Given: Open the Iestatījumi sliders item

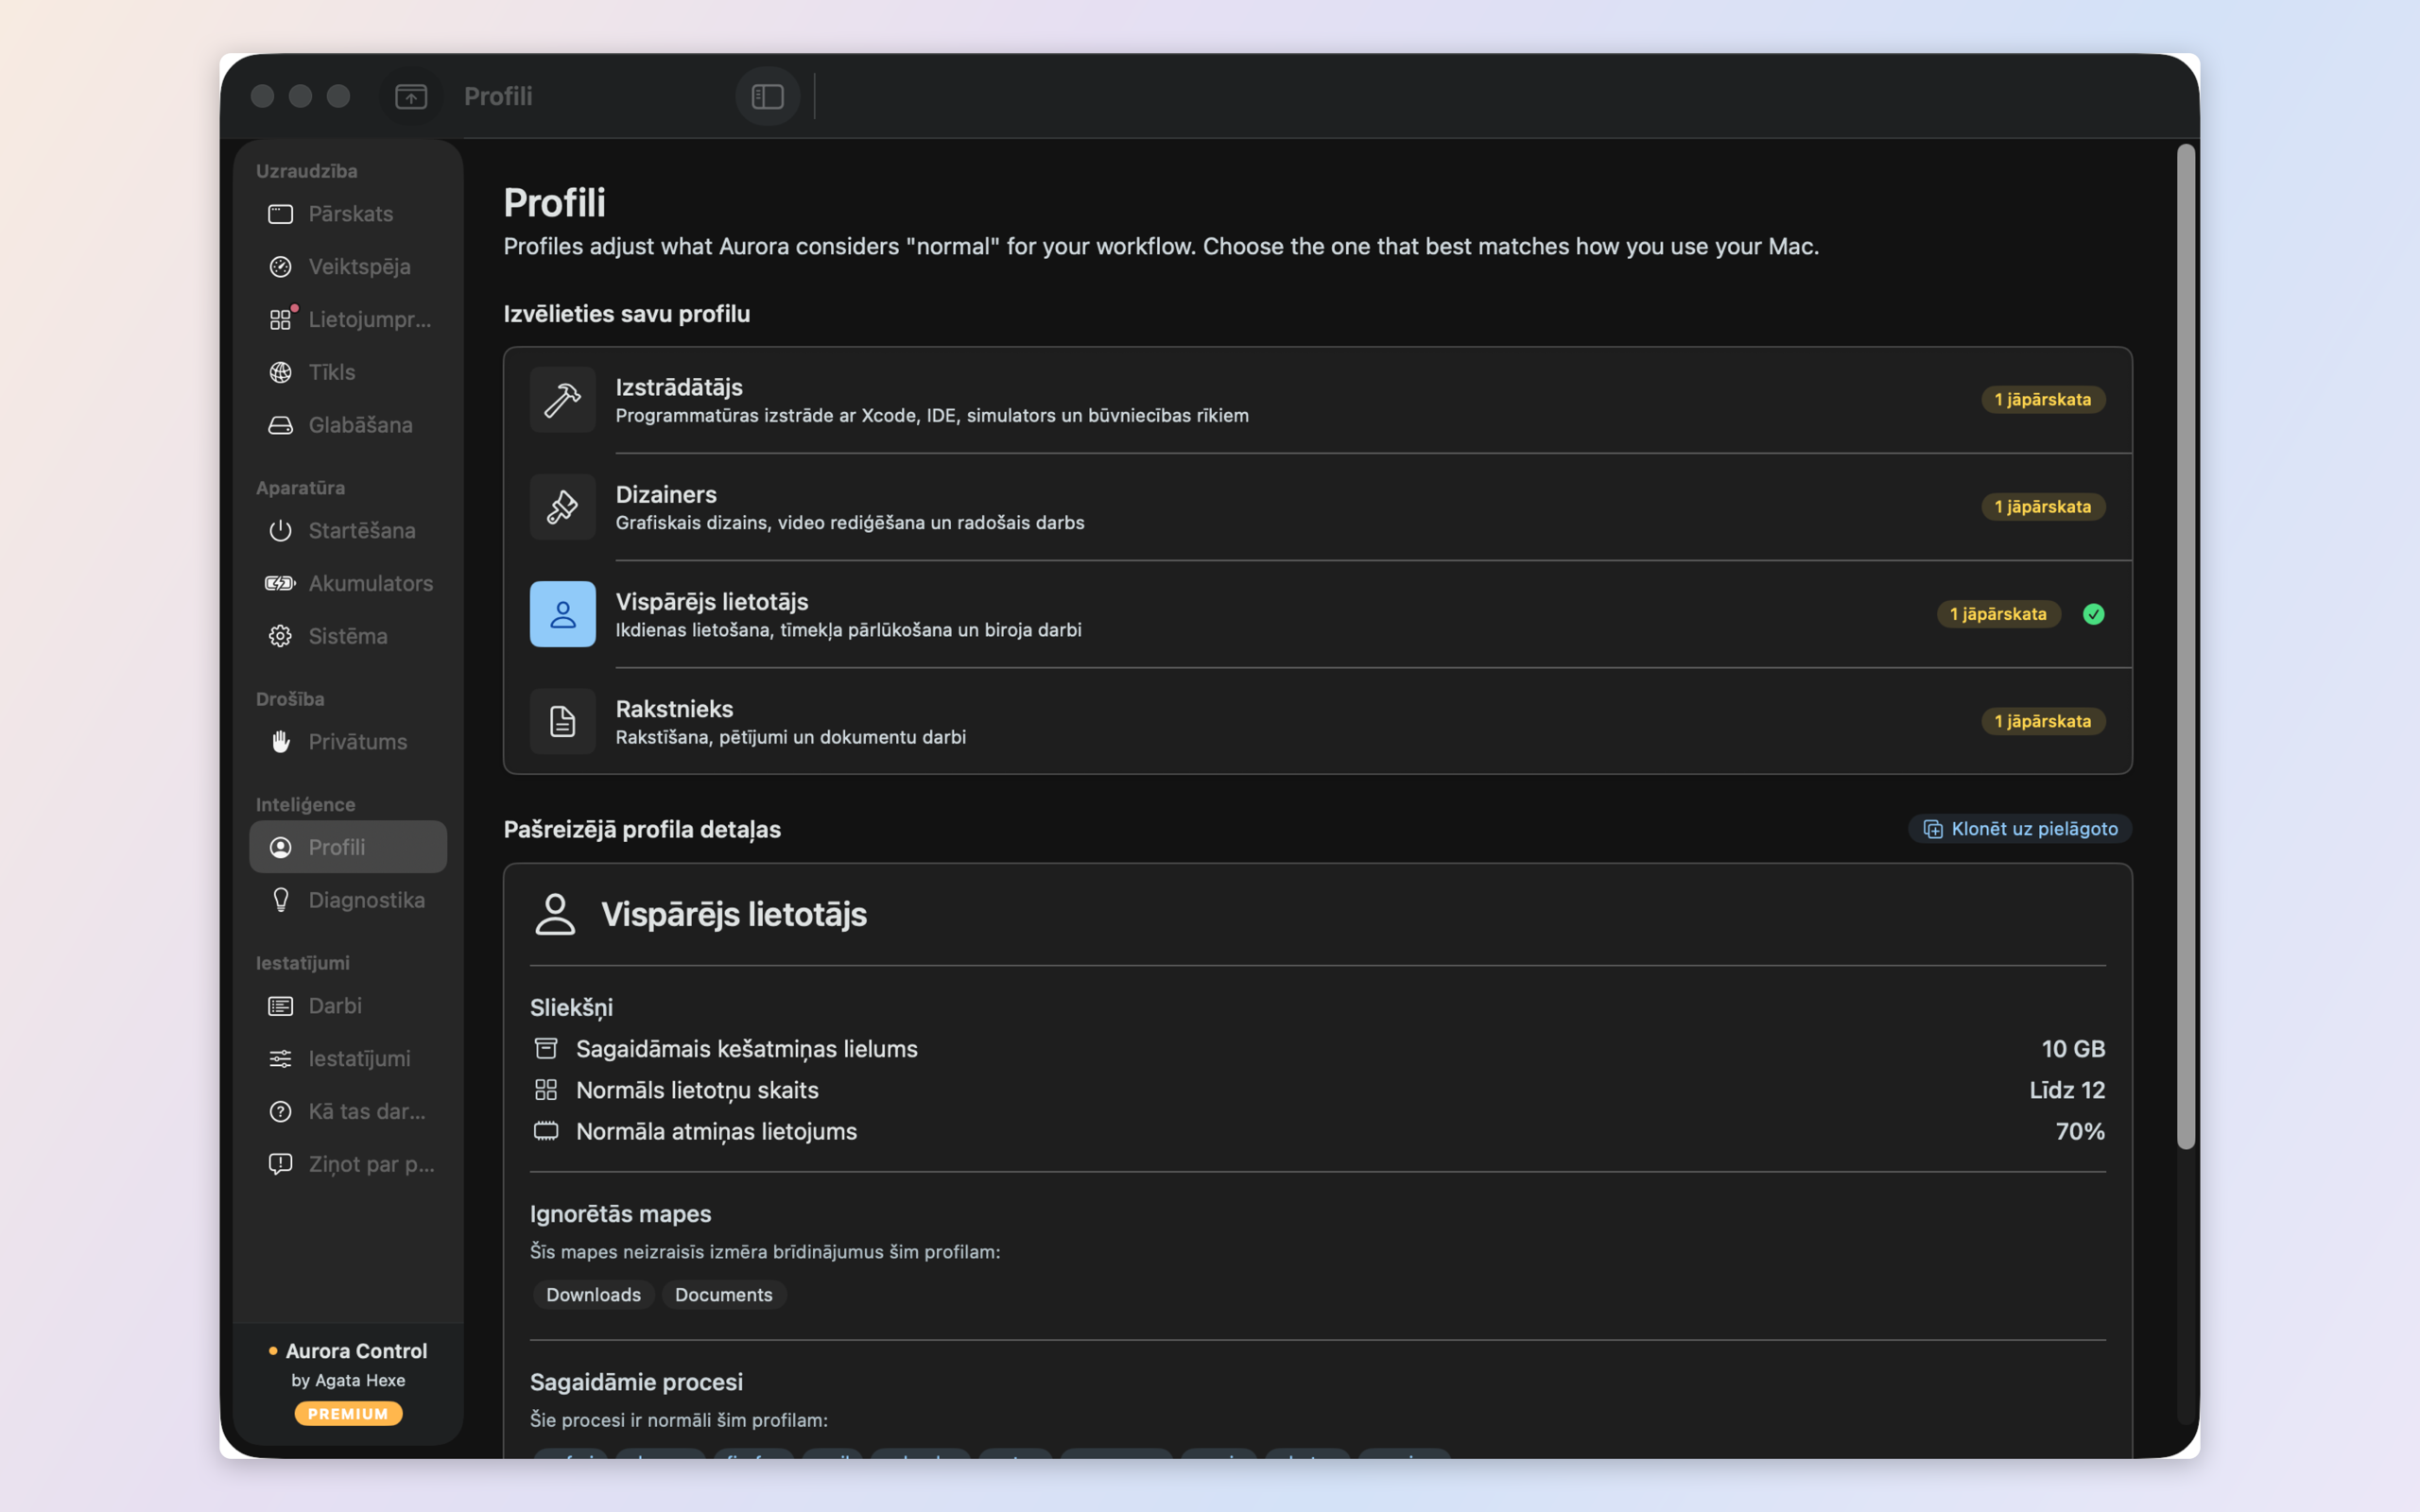Looking at the screenshot, I should pyautogui.click(x=348, y=1058).
